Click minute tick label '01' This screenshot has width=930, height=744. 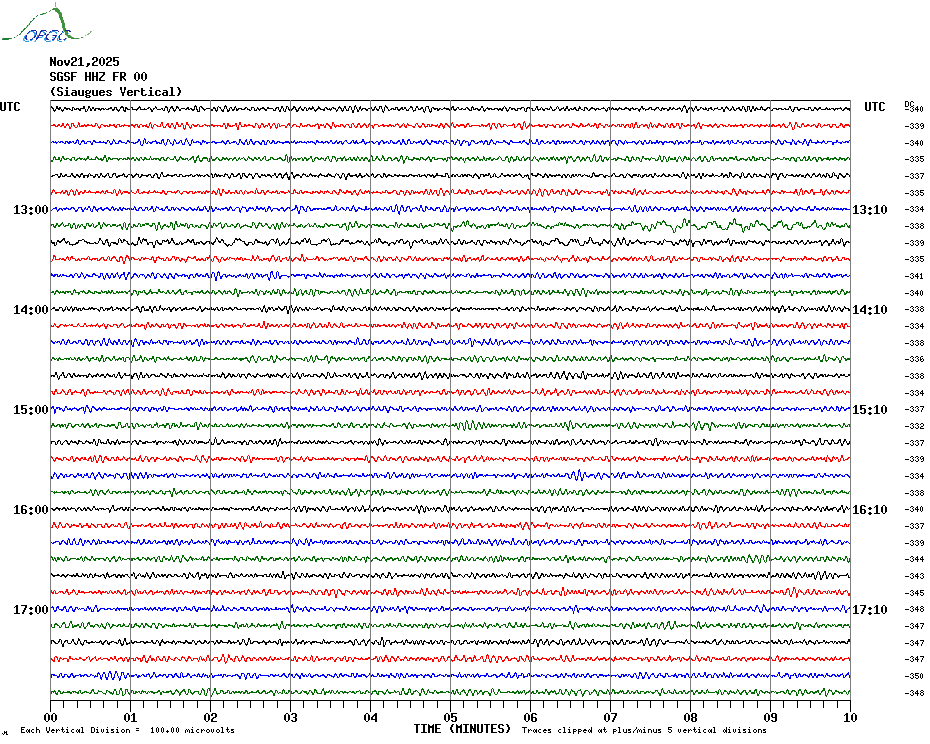[130, 717]
